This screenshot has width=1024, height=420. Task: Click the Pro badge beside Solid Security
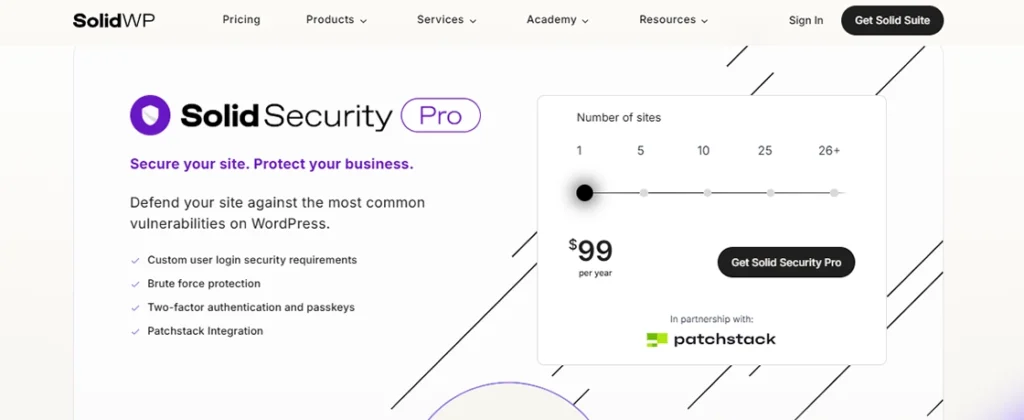[440, 116]
